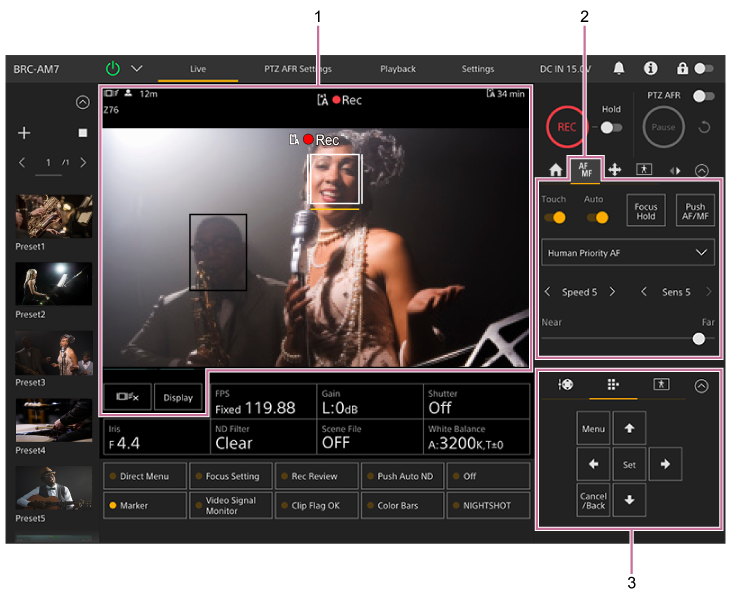Open the notification bell icon
This screenshot has width=730, height=600.
pos(619,69)
